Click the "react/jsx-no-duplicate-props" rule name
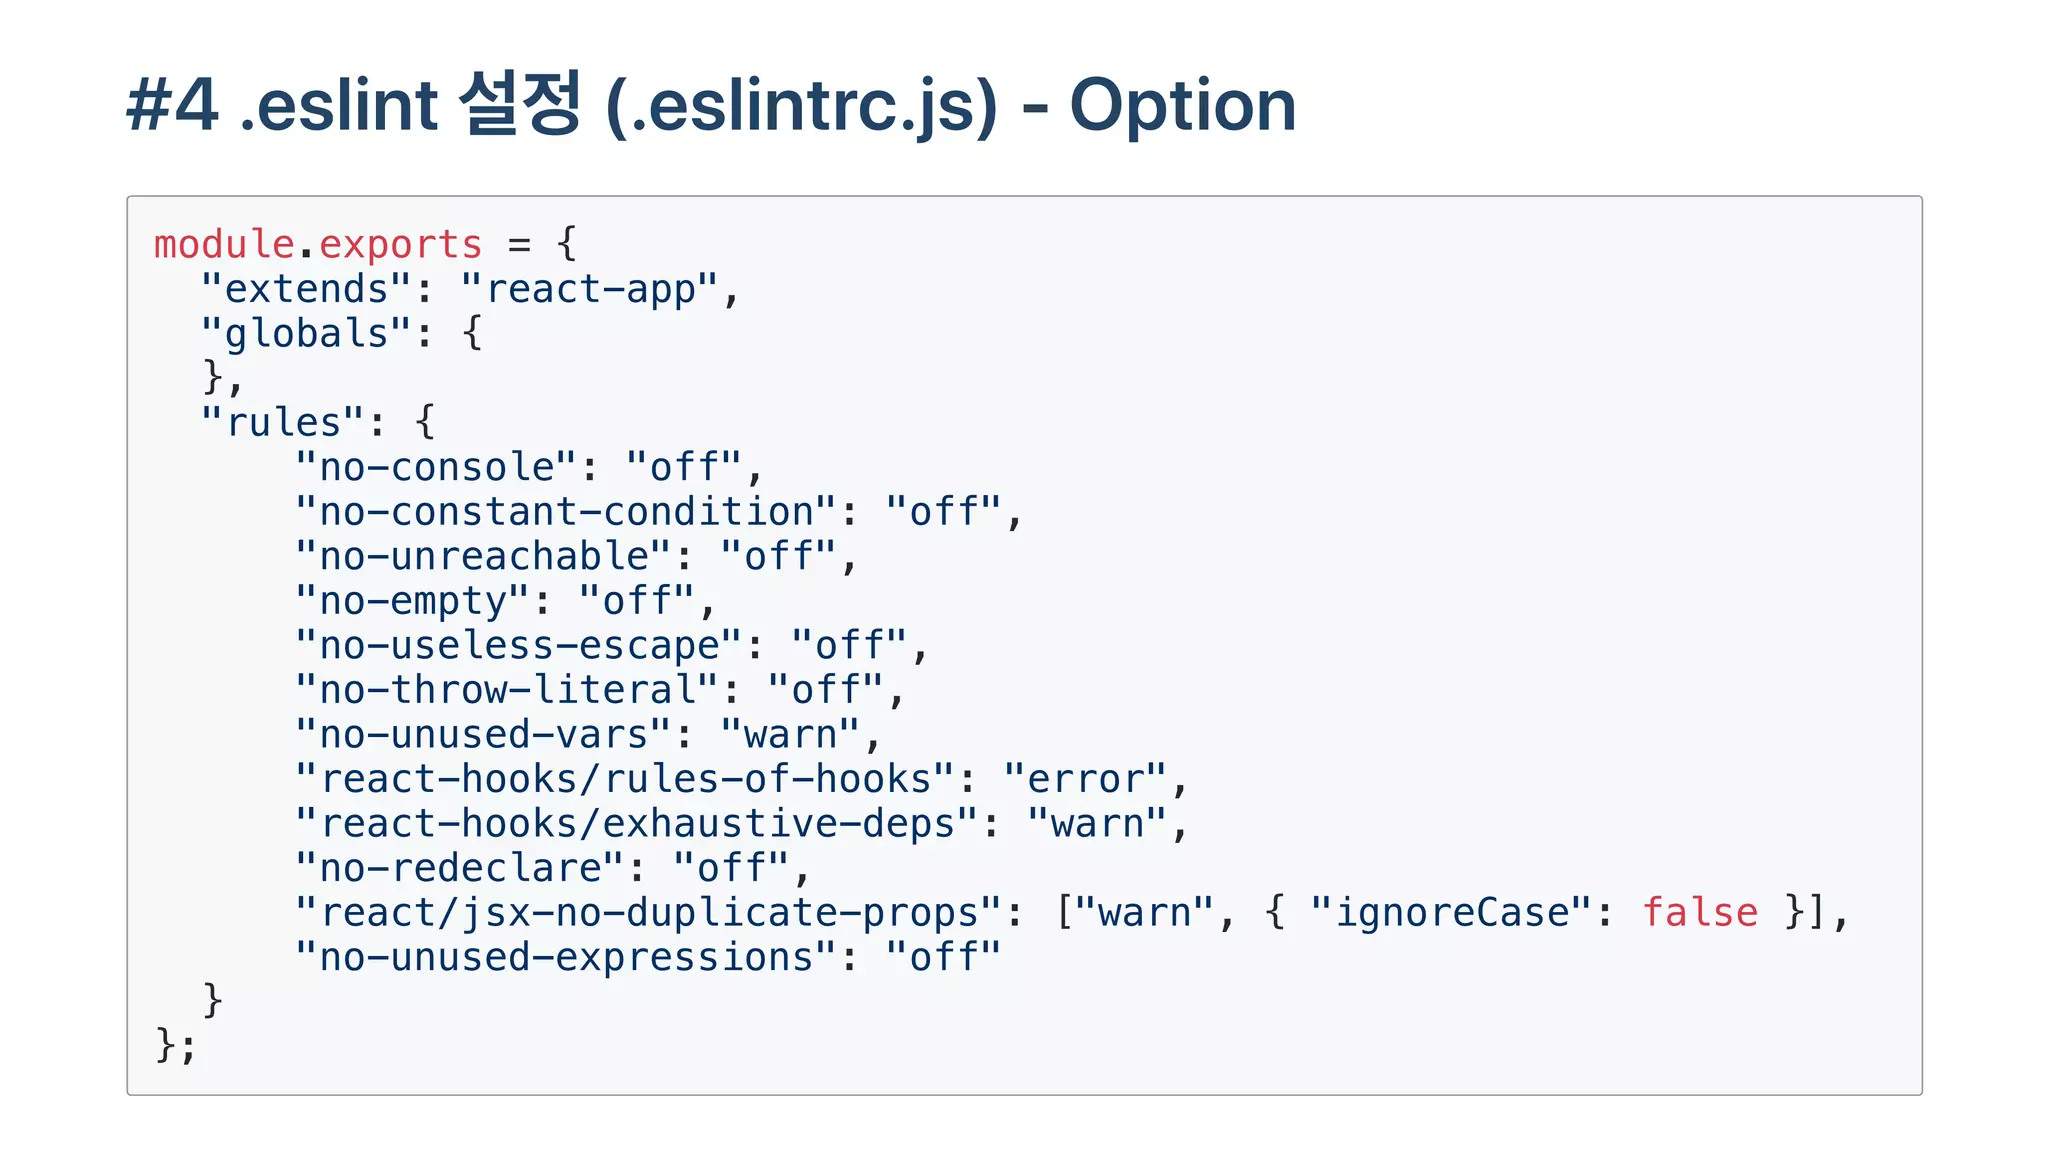Viewport: 2048px width, 1152px height. coord(649,913)
